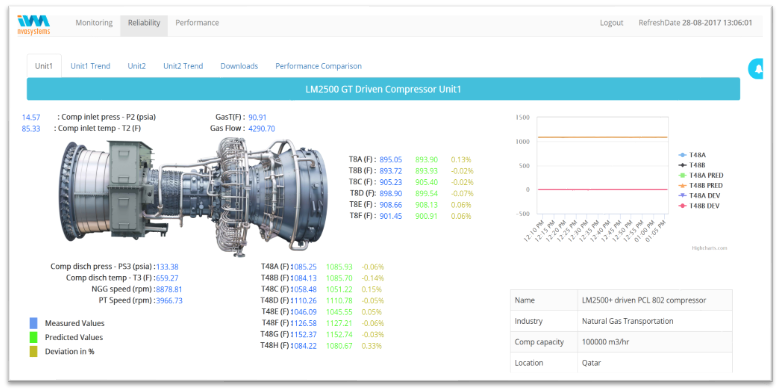Screen dimensions: 780x392
Task: Open the notification bell icon
Action: click(757, 69)
